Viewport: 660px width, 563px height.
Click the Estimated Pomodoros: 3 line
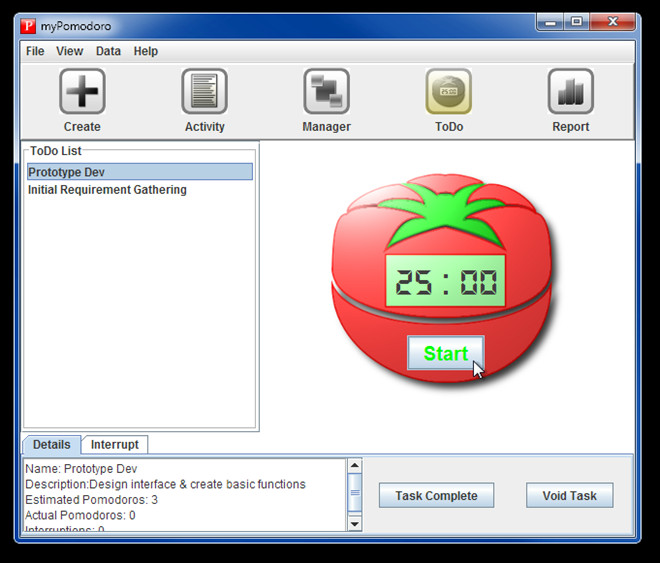tap(91, 500)
